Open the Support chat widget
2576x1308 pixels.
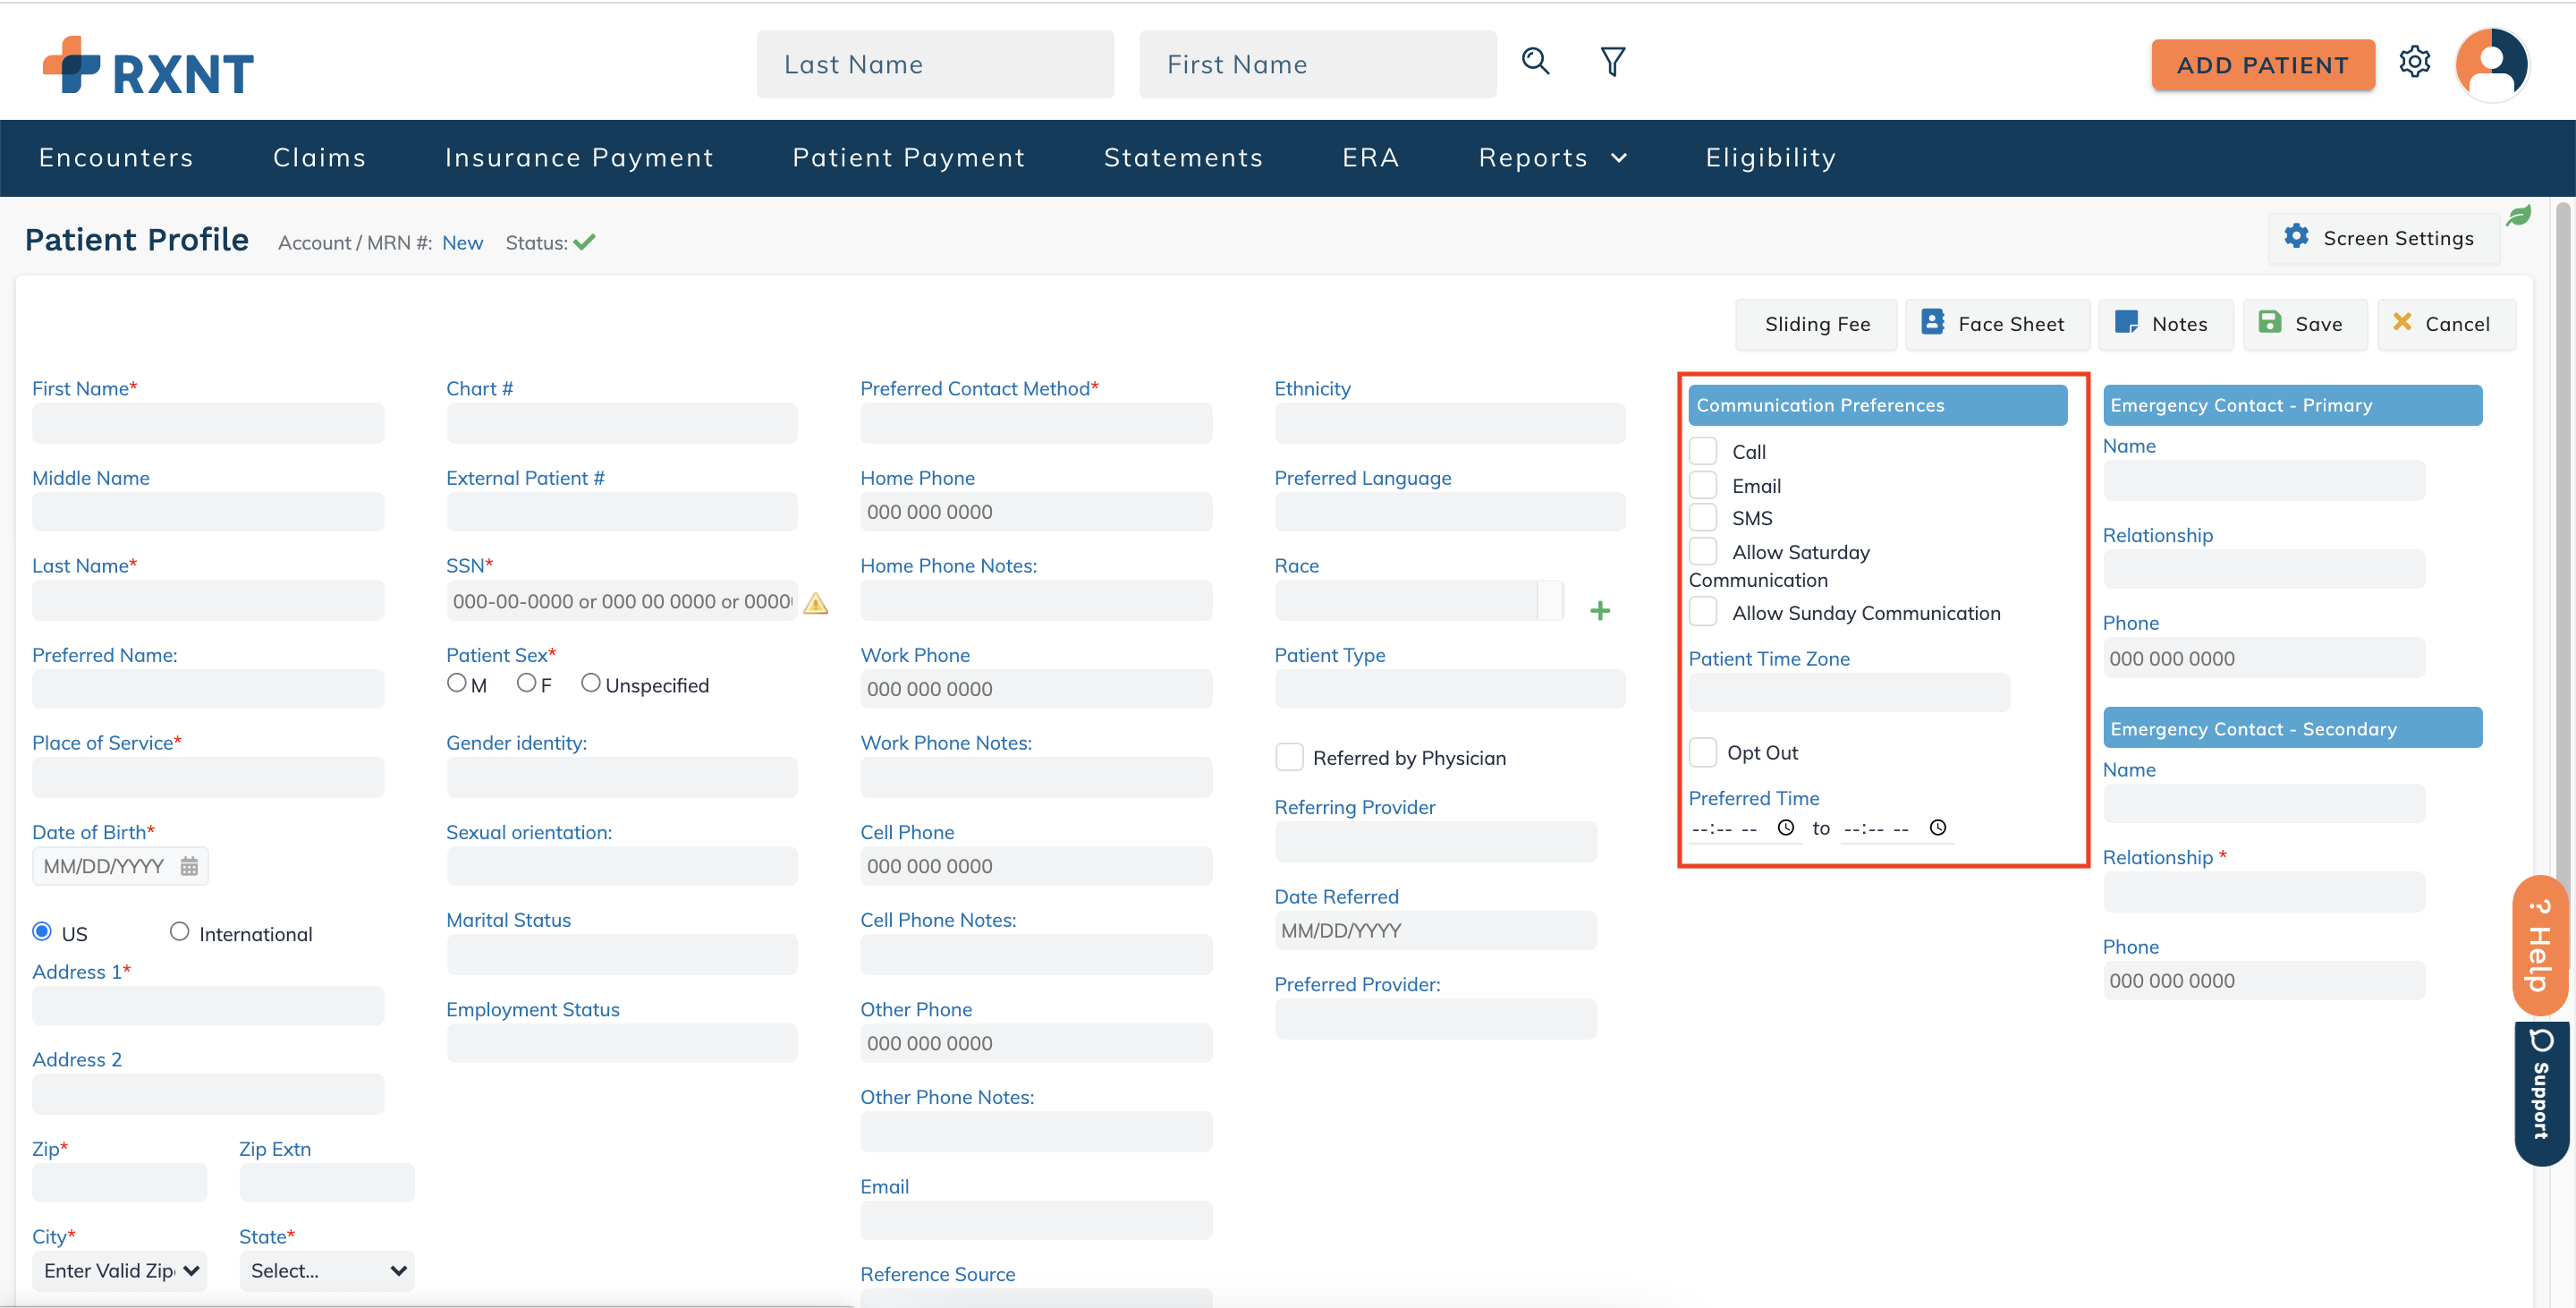(x=2541, y=1093)
